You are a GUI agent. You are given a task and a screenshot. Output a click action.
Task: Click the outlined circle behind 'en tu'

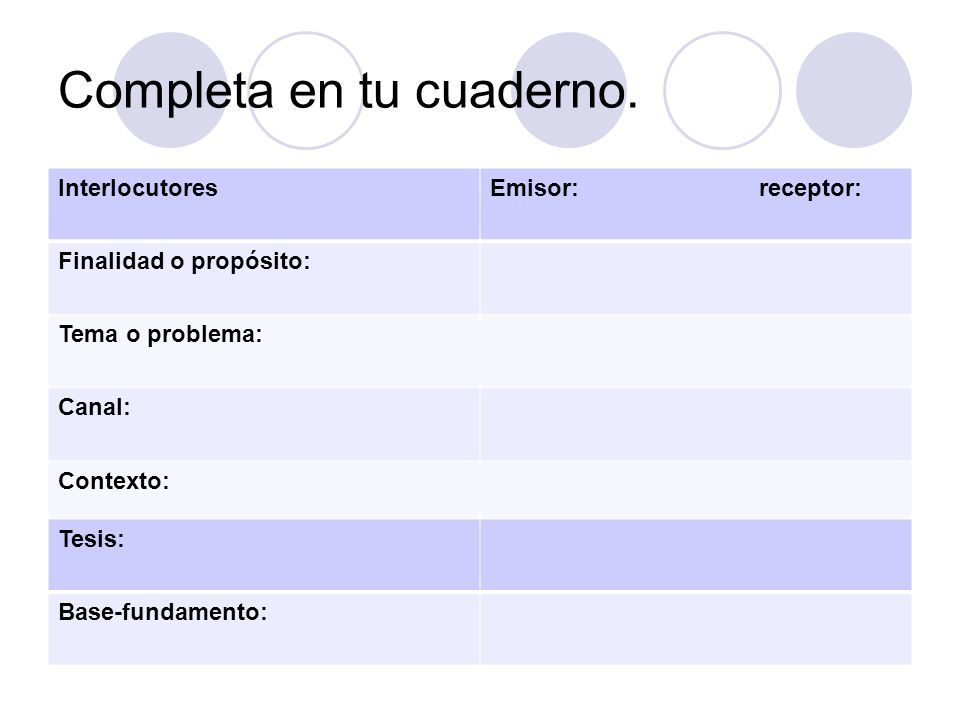306,90
